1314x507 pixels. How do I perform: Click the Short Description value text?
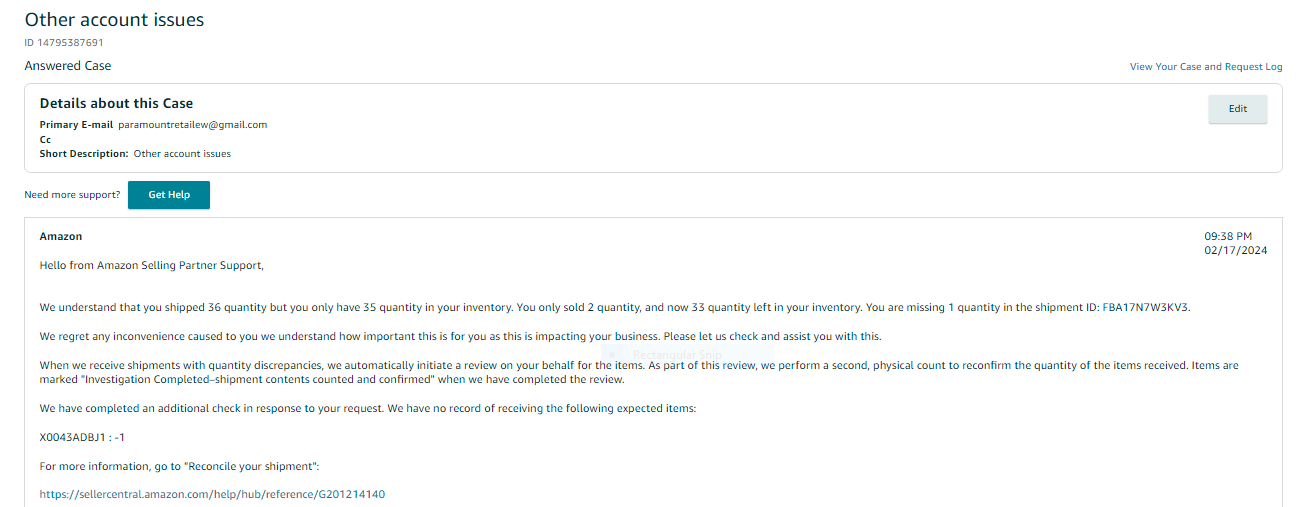182,154
